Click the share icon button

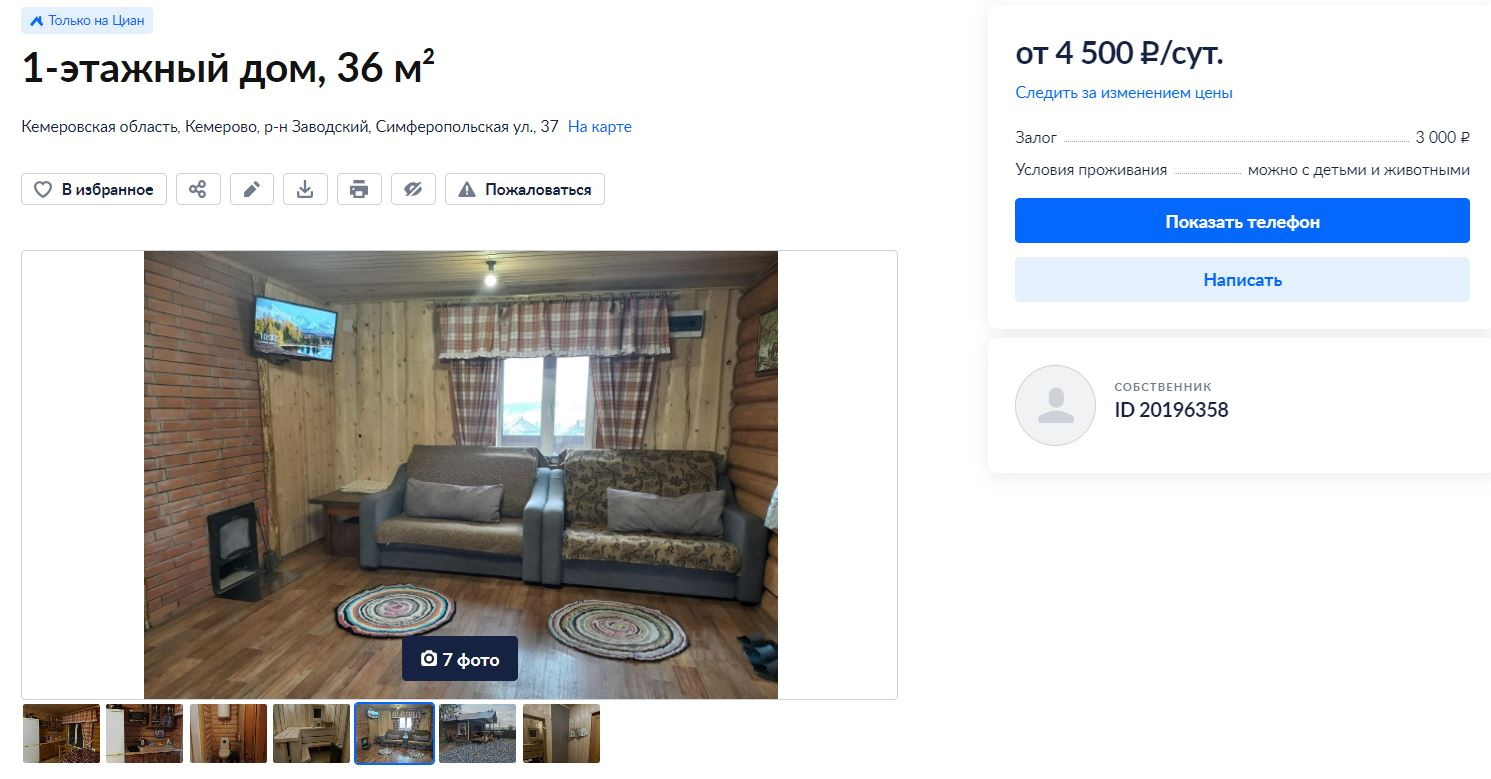coord(198,189)
